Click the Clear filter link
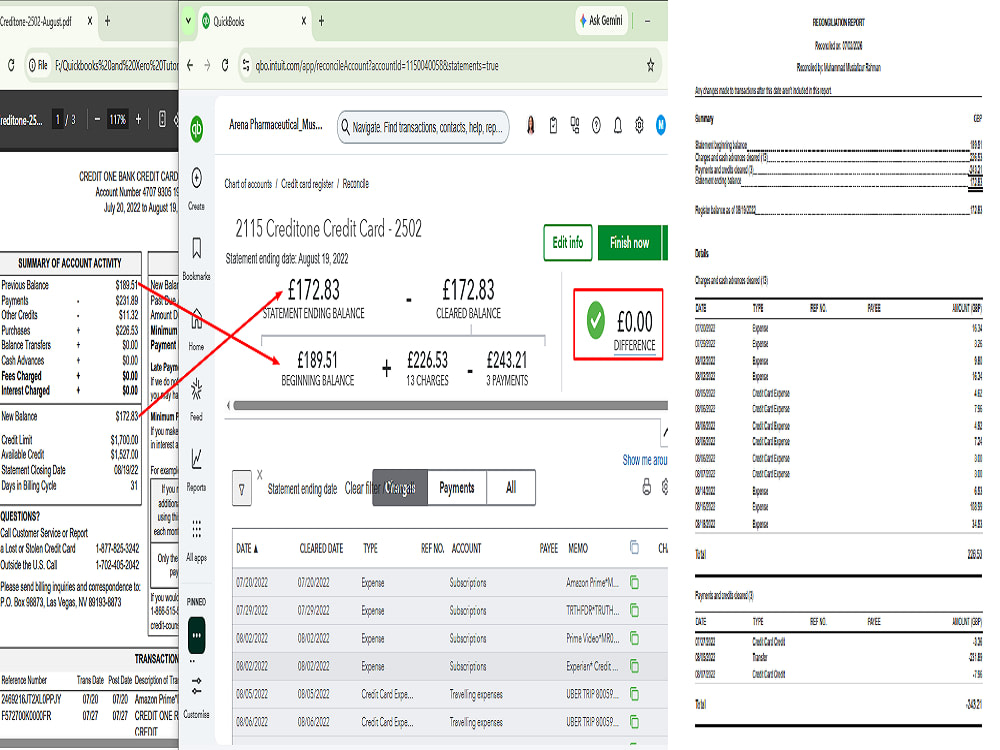The height and width of the screenshot is (750, 1000). pyautogui.click(x=363, y=489)
